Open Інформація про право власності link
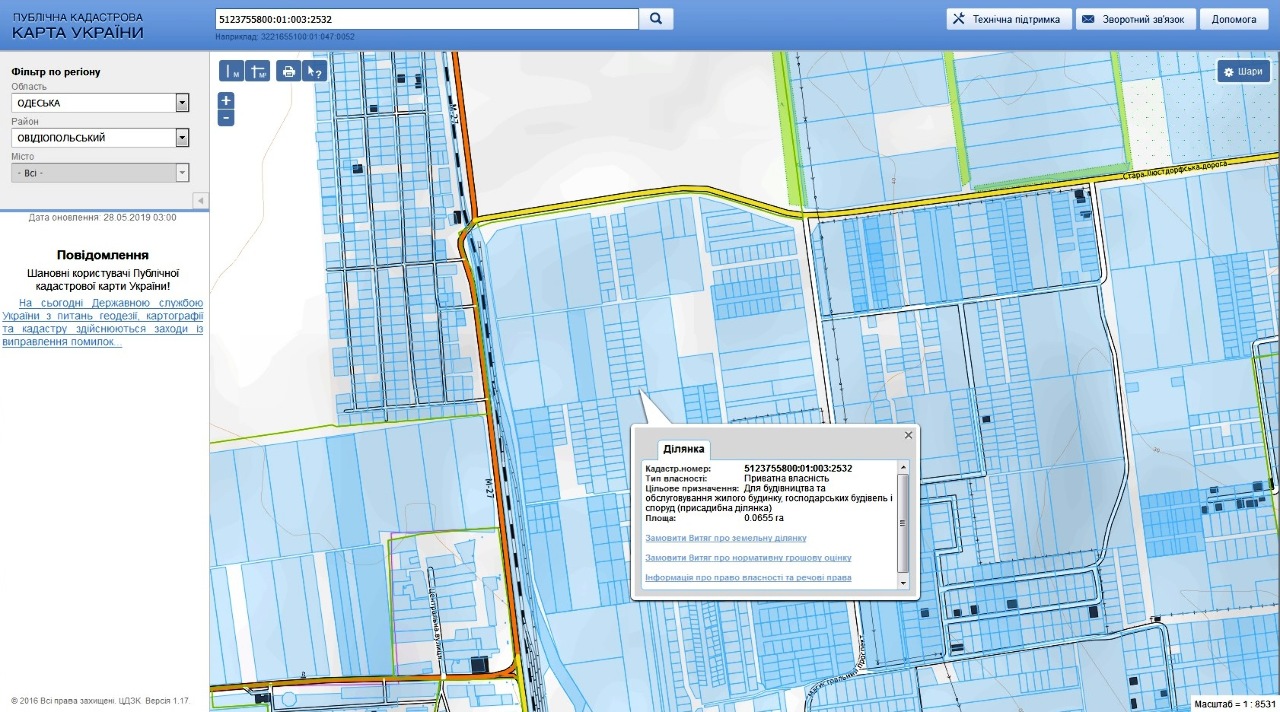The height and width of the screenshot is (712, 1280). click(748, 578)
